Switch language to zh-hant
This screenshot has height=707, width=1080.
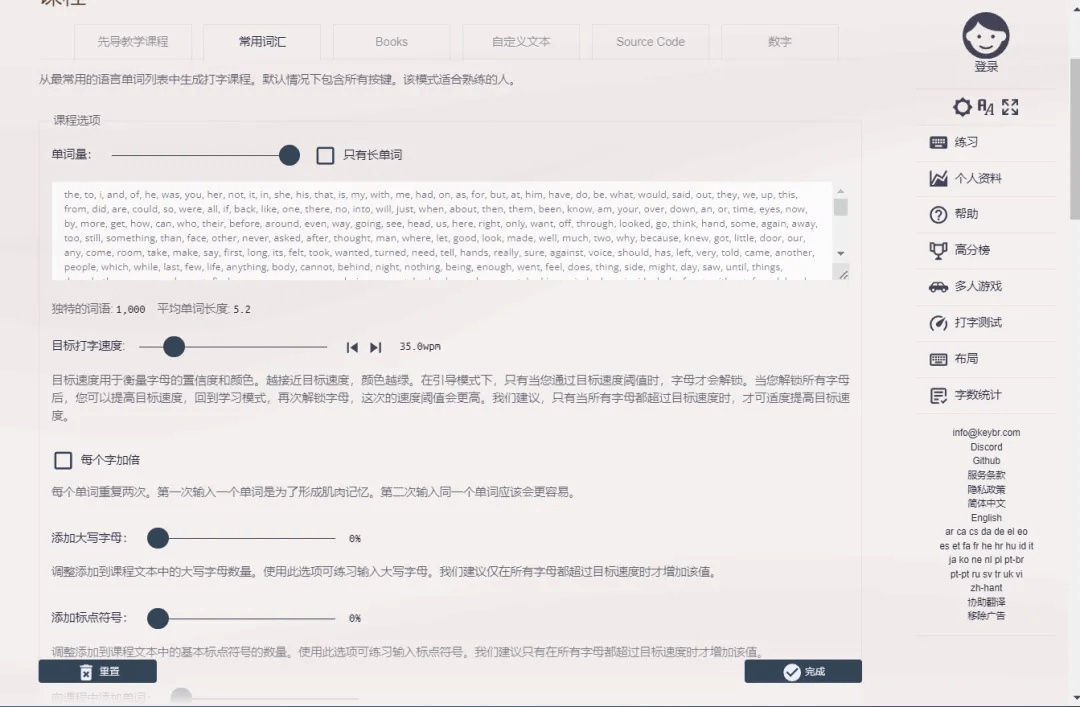pos(986,588)
